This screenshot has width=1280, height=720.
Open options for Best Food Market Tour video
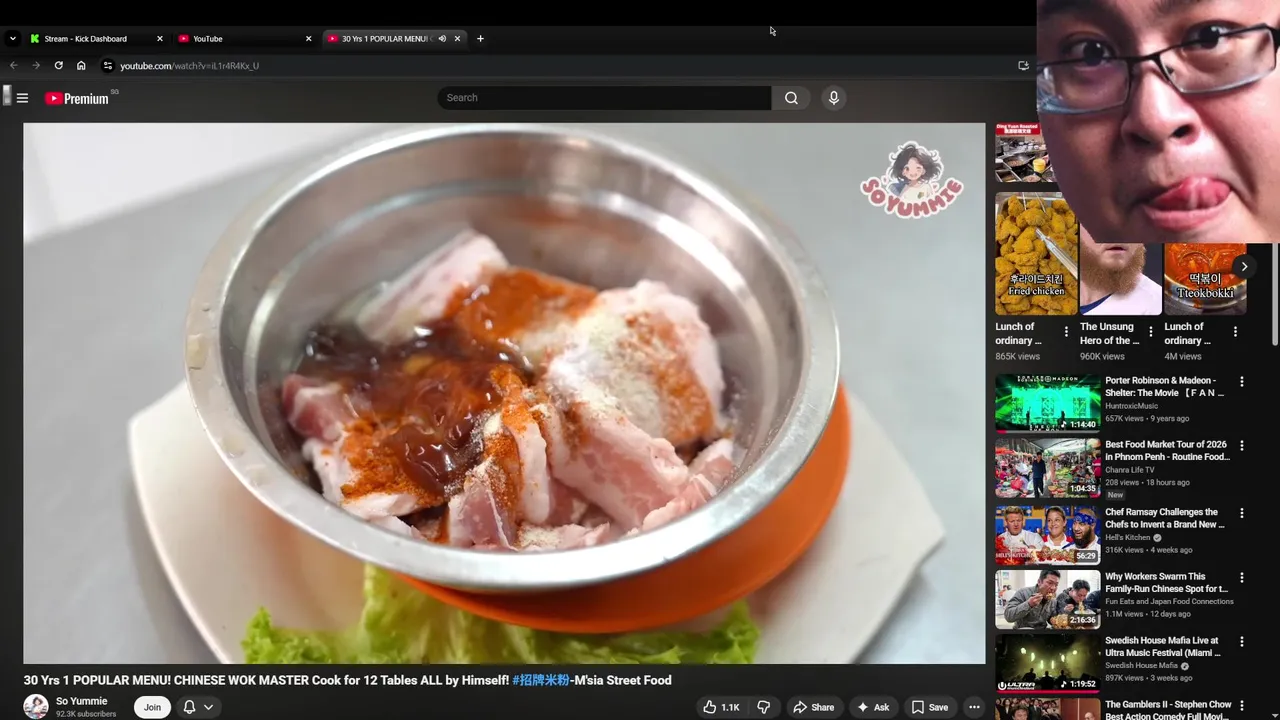[1242, 446]
